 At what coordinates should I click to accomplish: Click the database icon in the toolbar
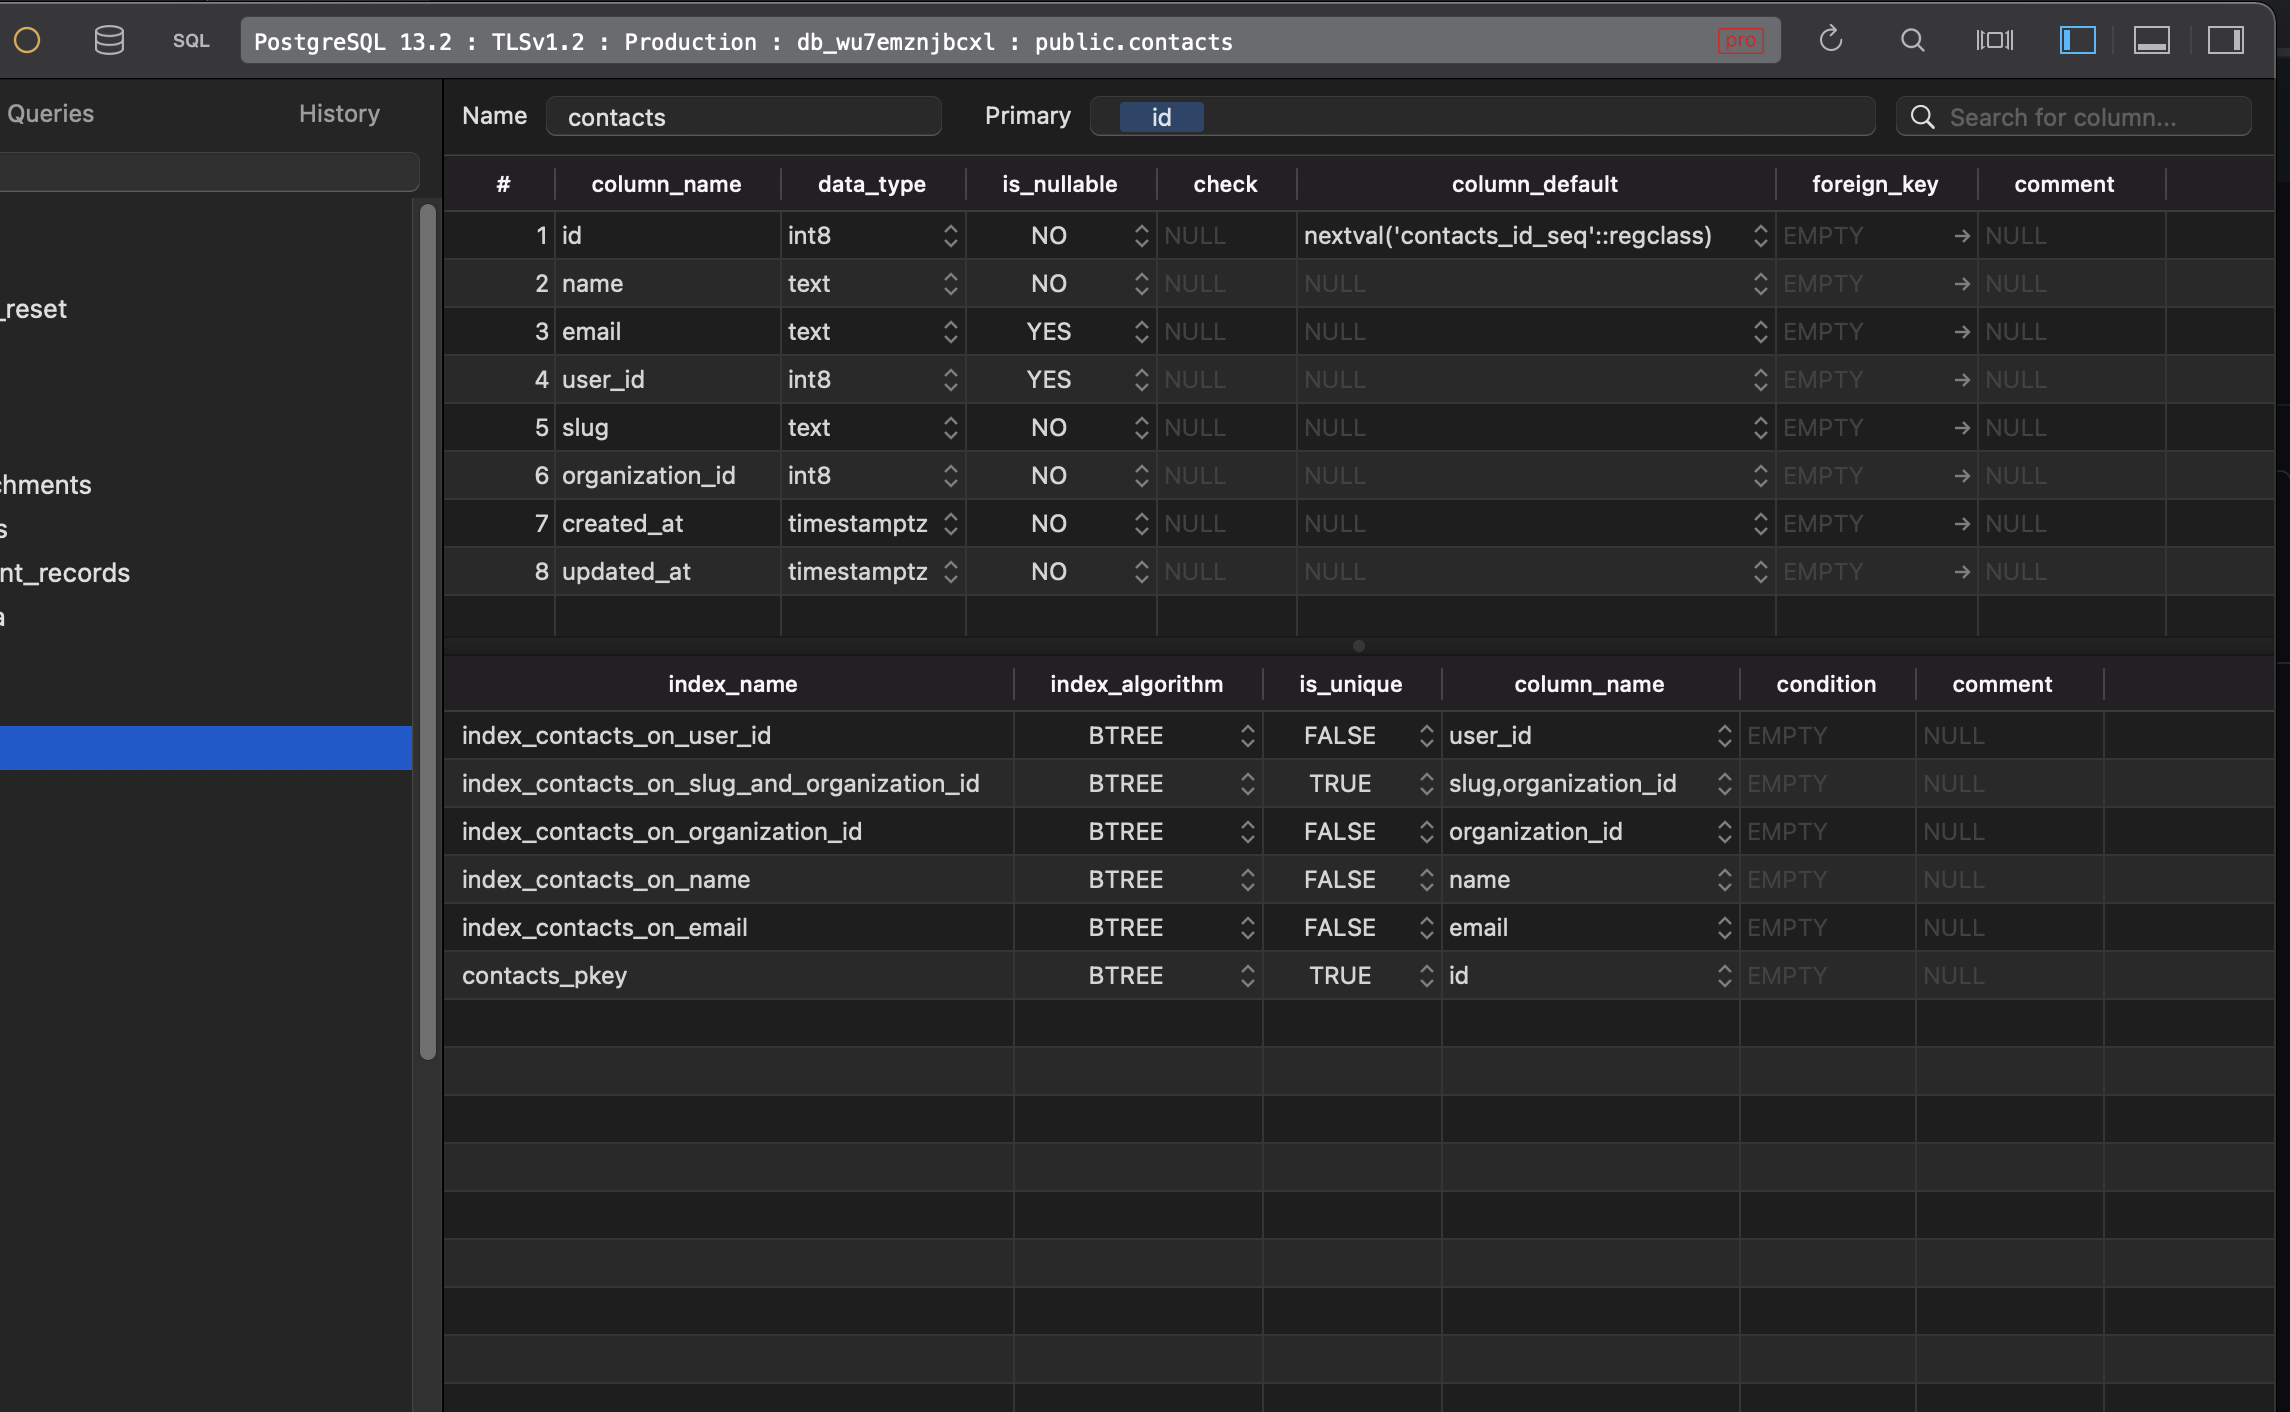pos(109,39)
